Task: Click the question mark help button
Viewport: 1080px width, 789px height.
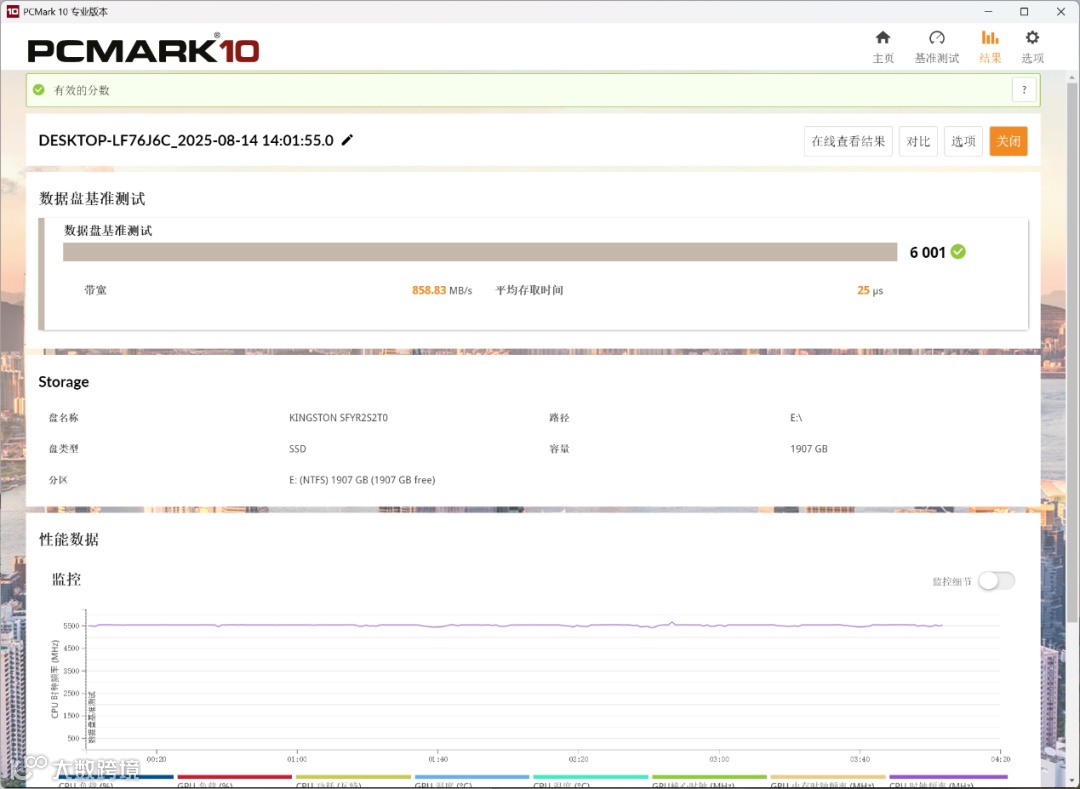Action: click(x=1024, y=90)
